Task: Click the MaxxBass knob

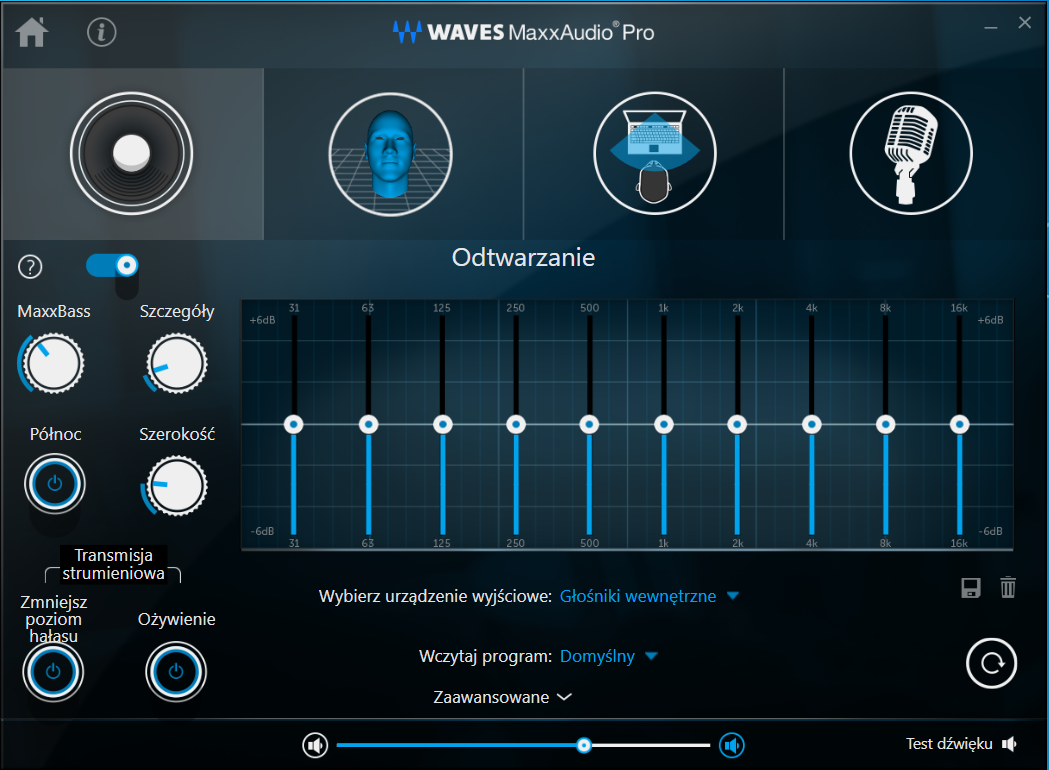Action: tap(53, 364)
